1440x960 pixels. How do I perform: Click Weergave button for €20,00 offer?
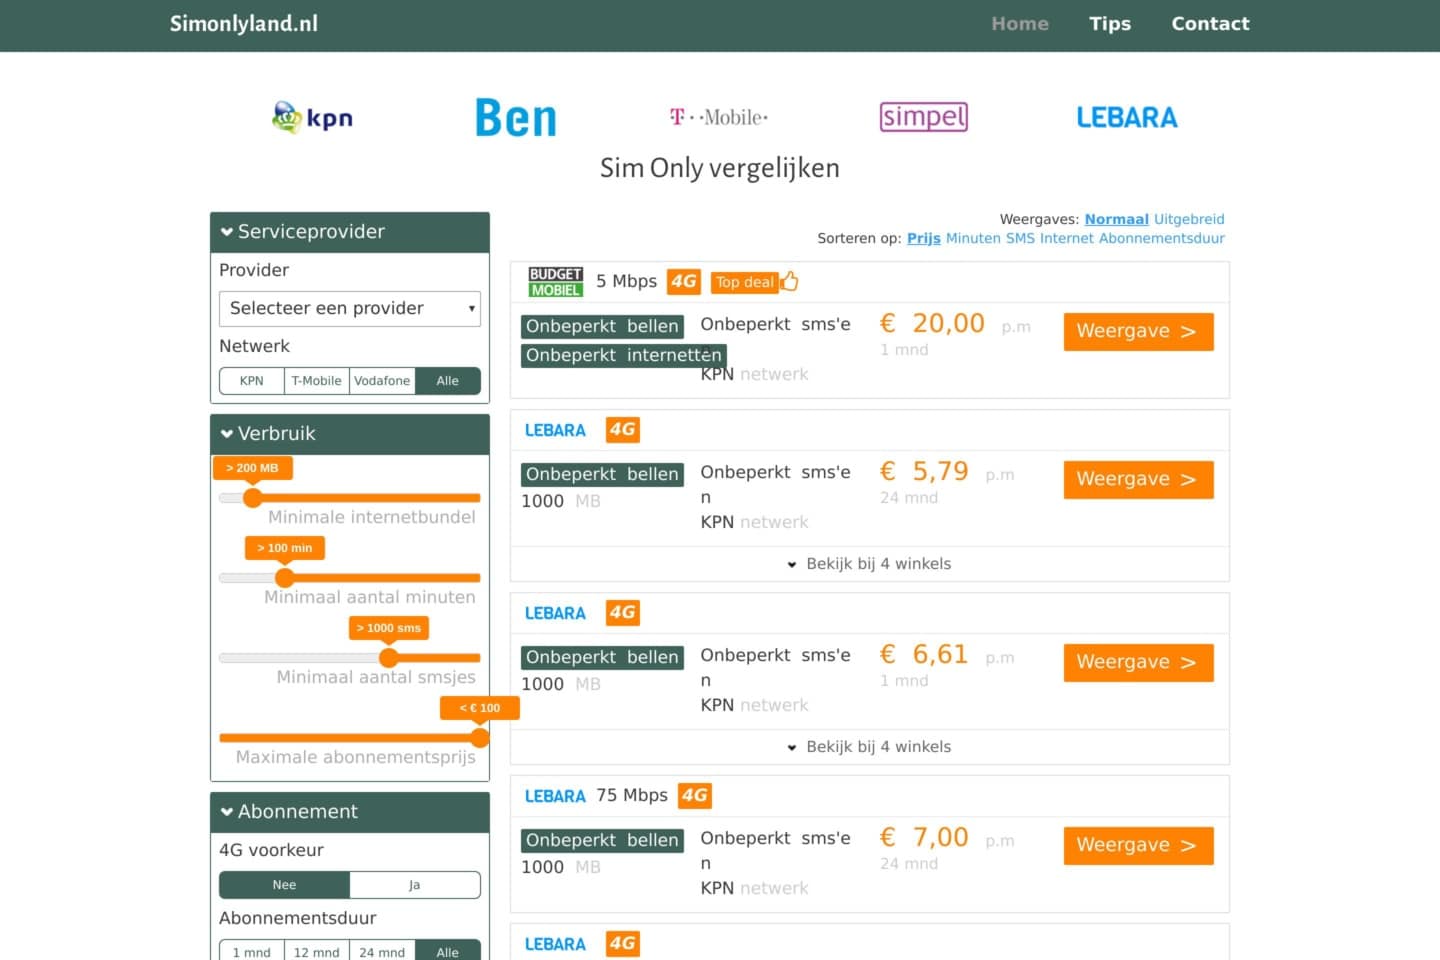(x=1138, y=332)
